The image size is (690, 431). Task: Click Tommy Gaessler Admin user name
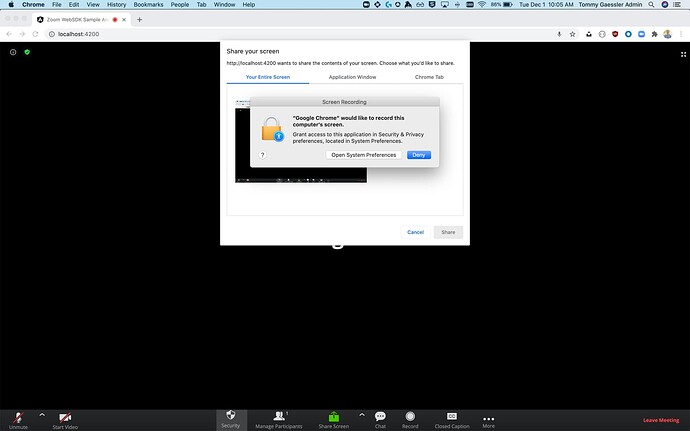tap(610, 4)
